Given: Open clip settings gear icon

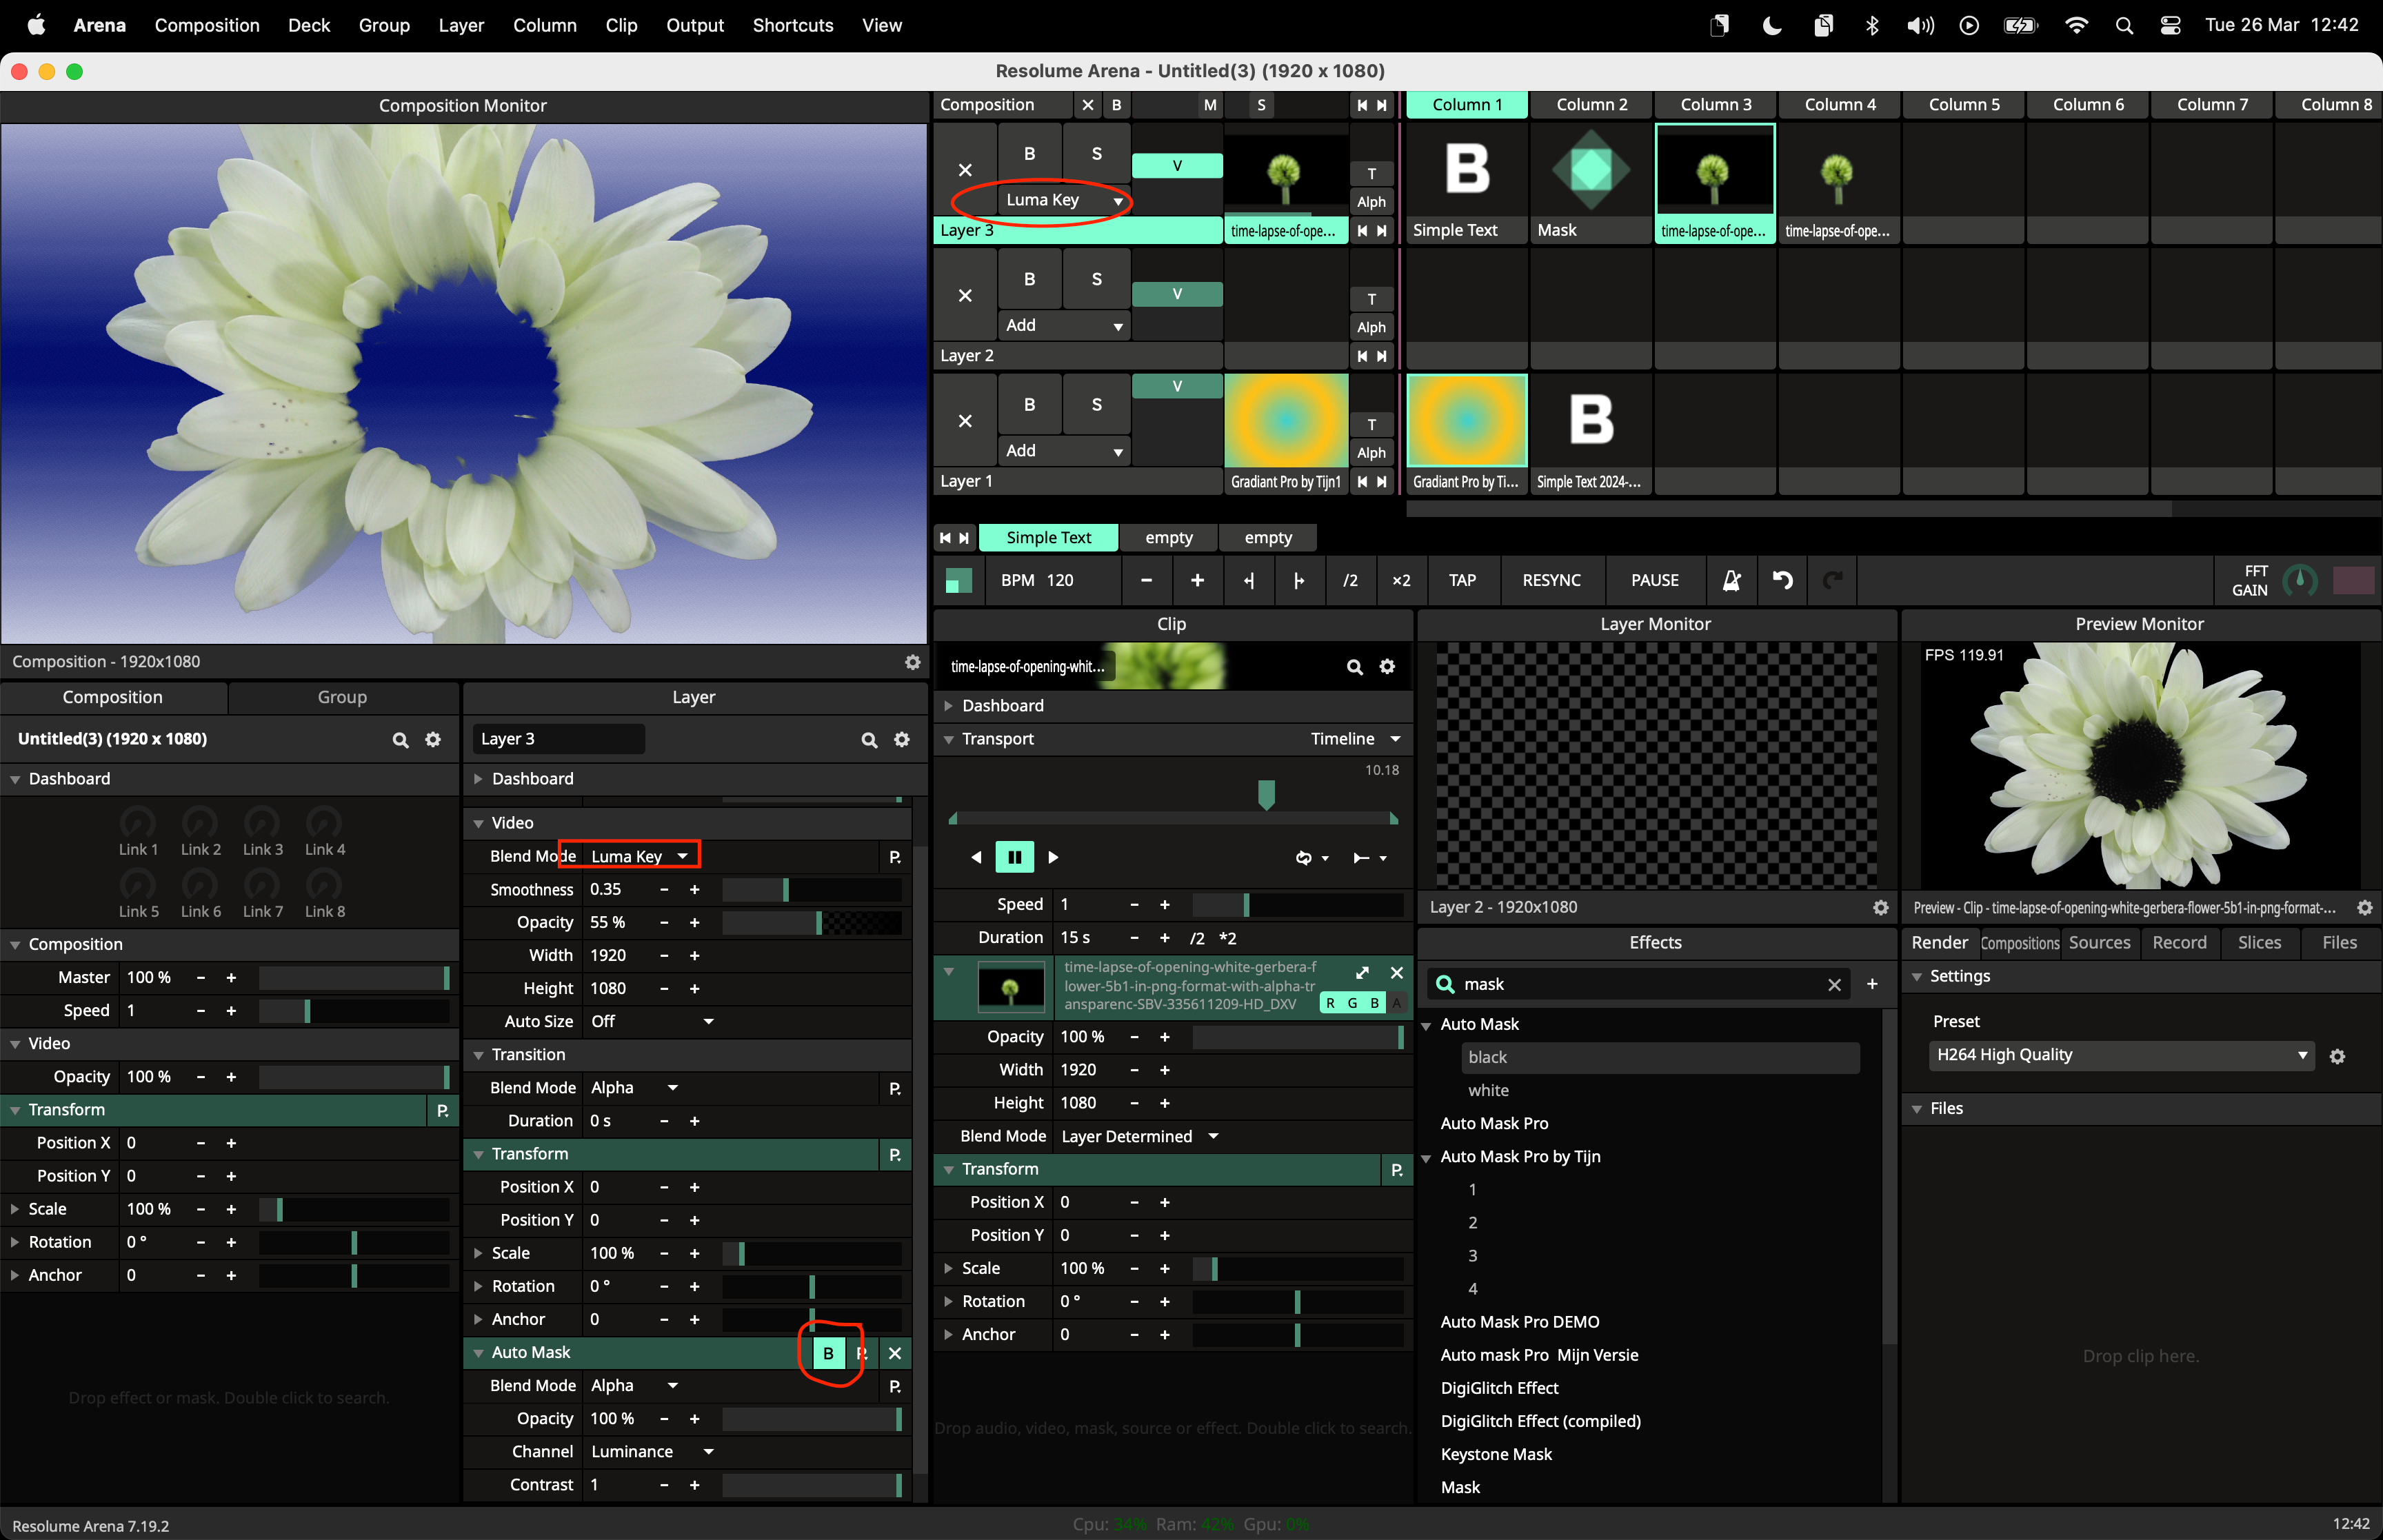Looking at the screenshot, I should [1387, 667].
